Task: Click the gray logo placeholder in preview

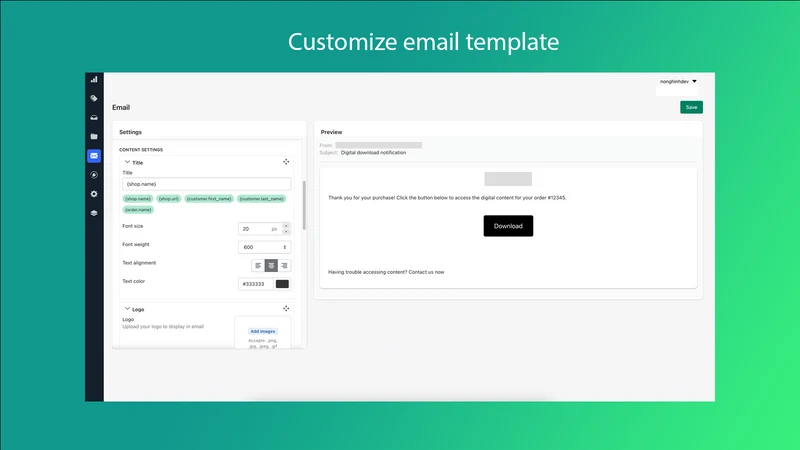Action: (508, 179)
